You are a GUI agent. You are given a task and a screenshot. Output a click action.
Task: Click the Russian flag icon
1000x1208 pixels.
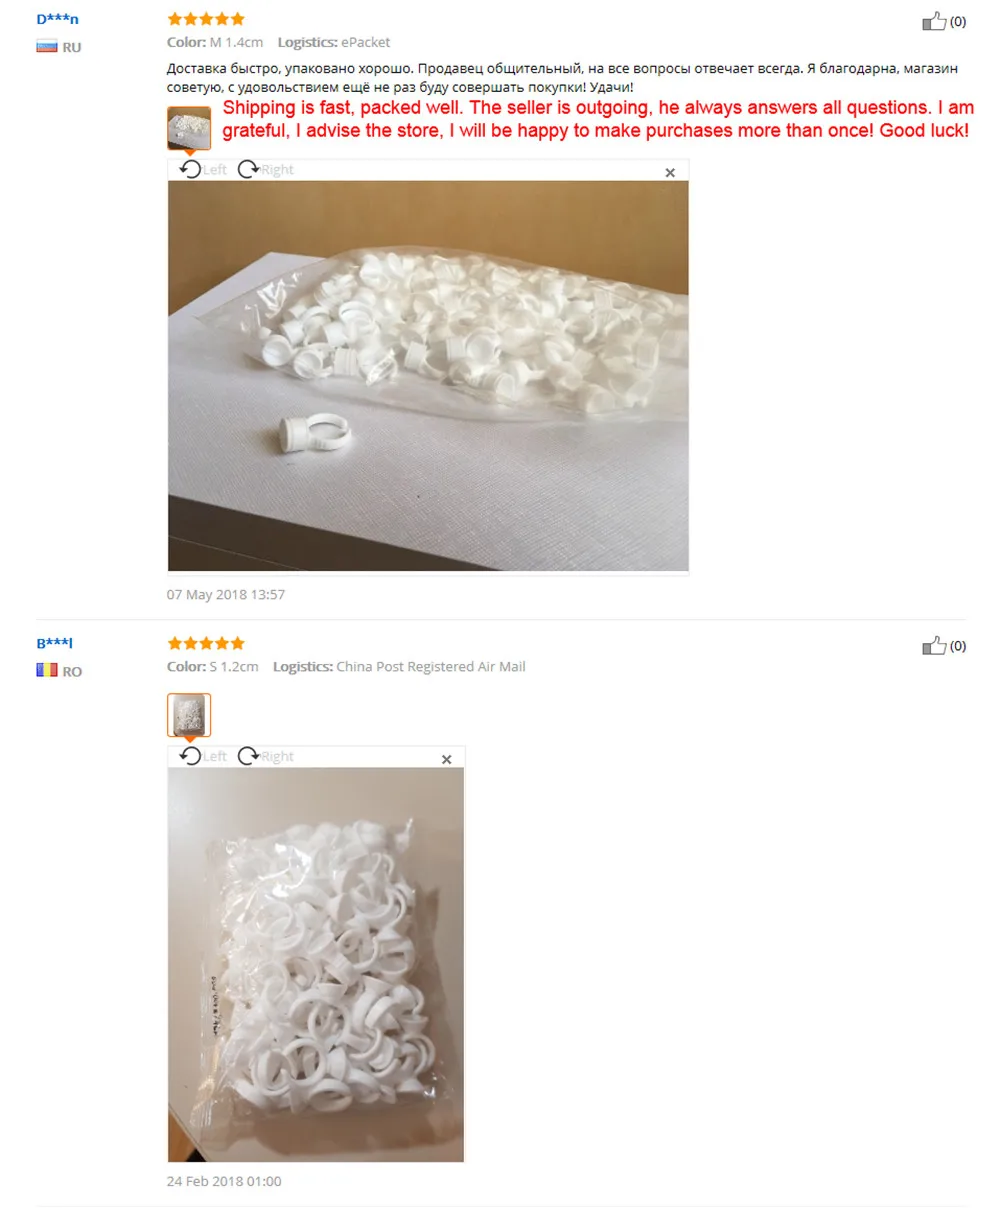click(x=47, y=46)
